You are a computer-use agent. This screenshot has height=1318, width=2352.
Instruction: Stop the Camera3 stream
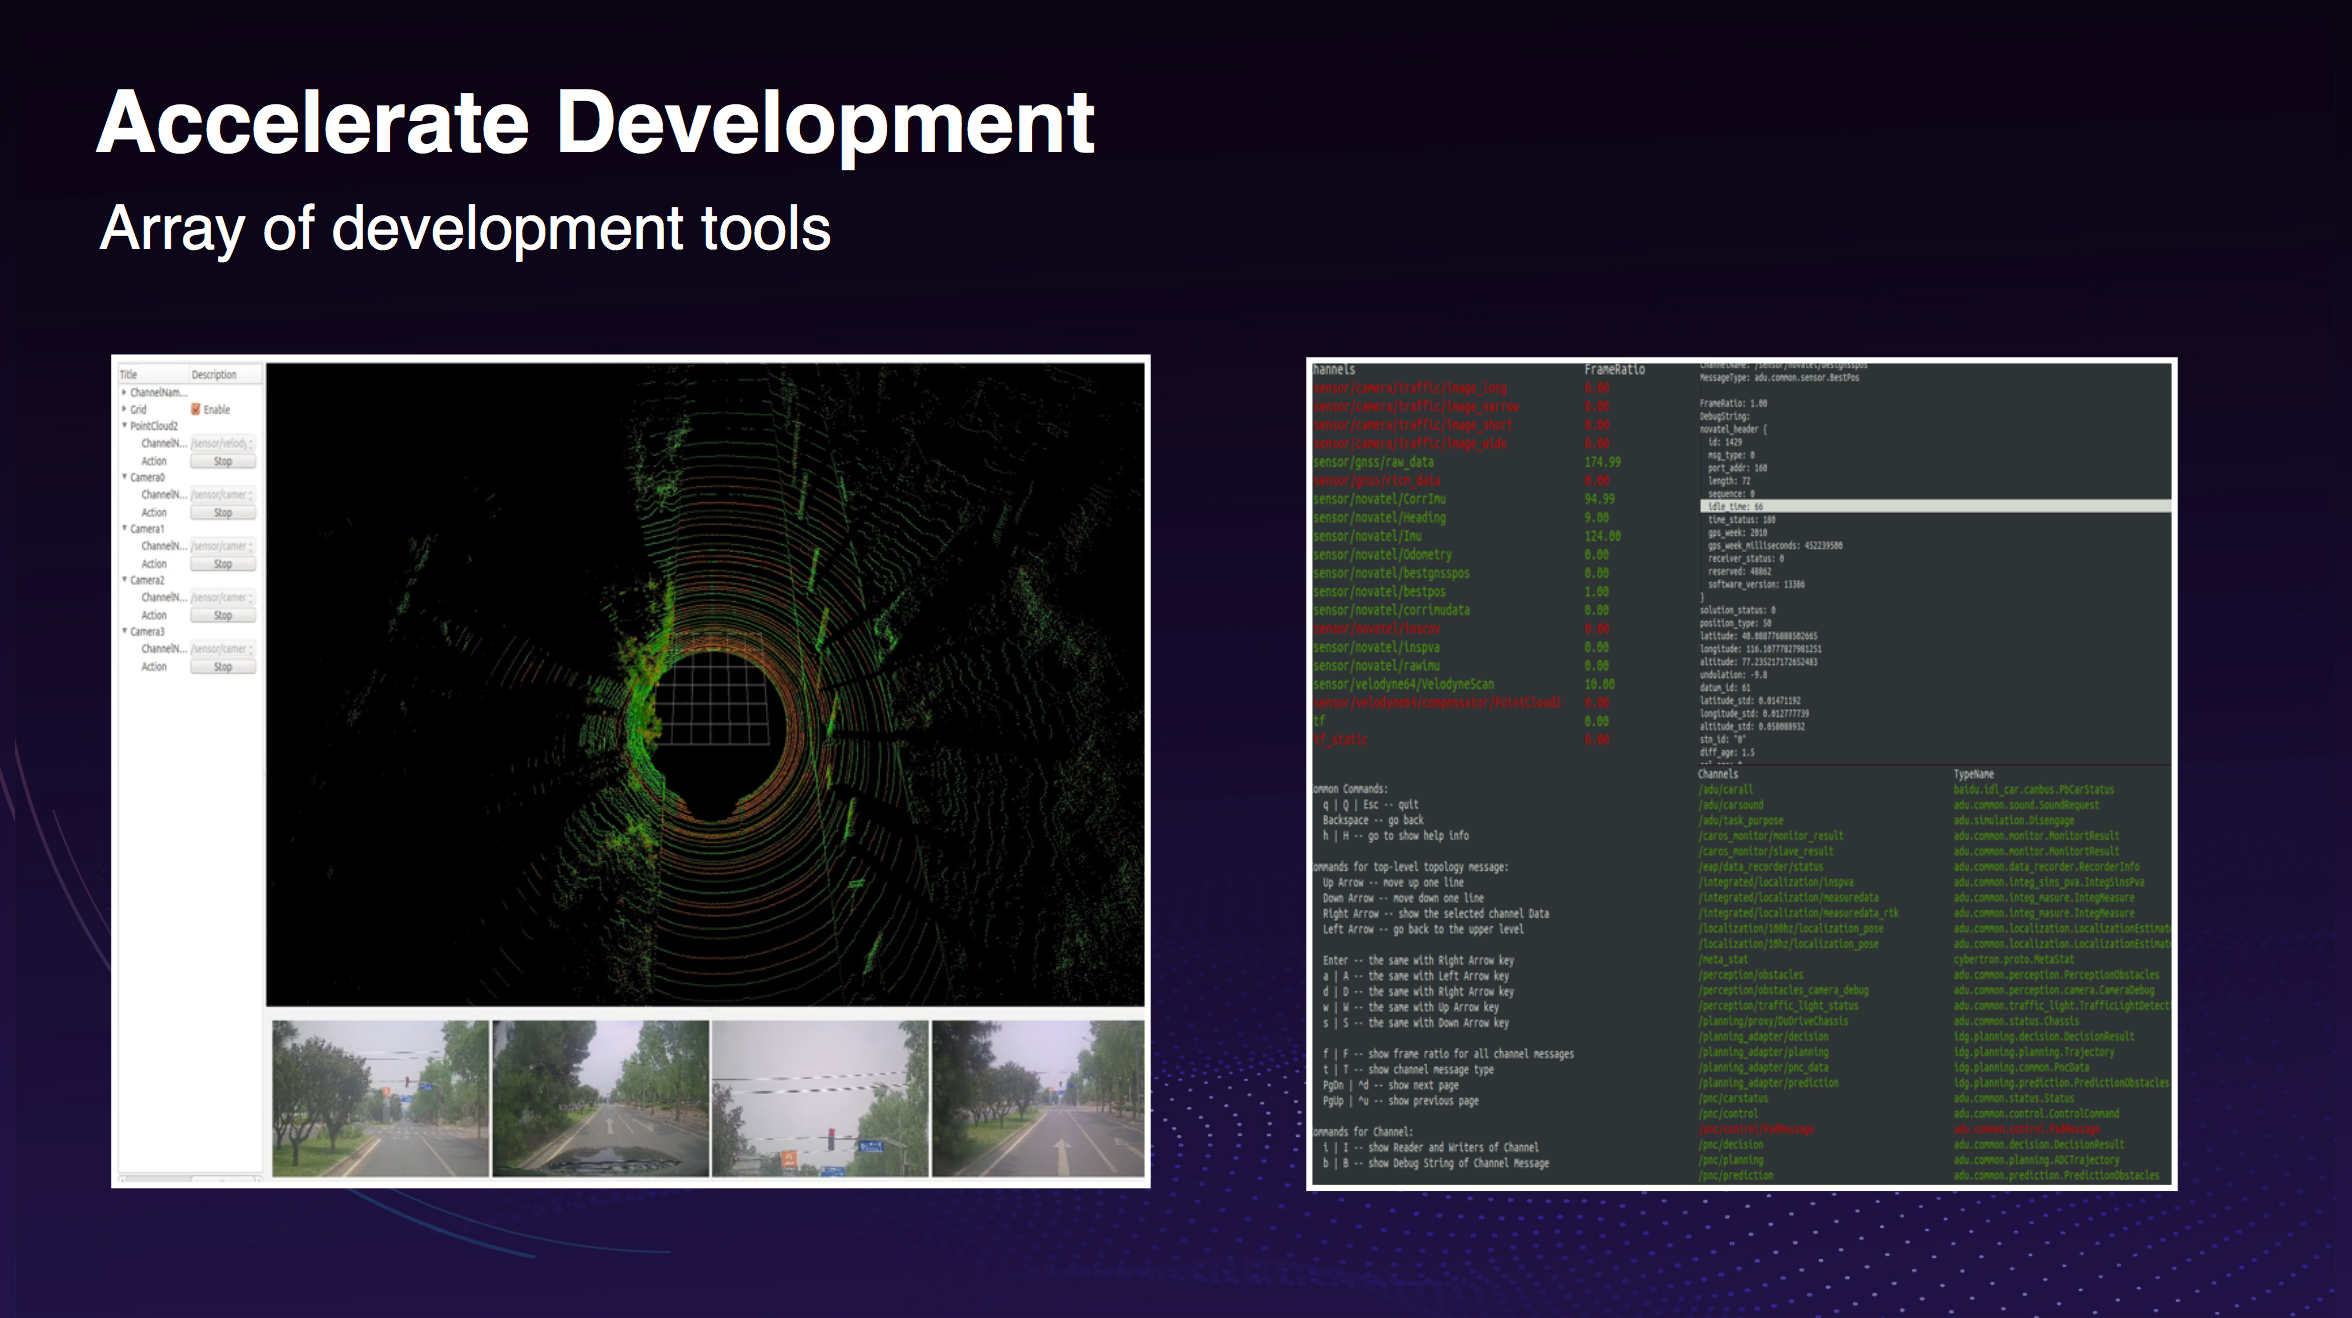coord(223,666)
